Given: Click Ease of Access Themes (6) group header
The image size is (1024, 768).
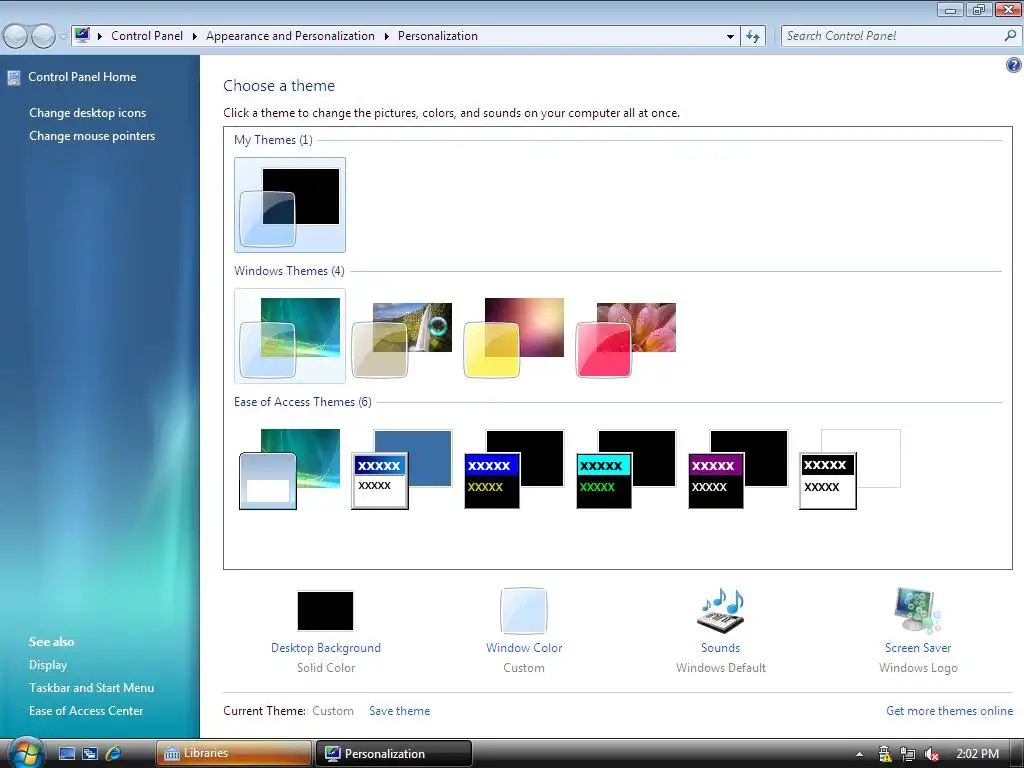Looking at the screenshot, I should click(x=303, y=402).
